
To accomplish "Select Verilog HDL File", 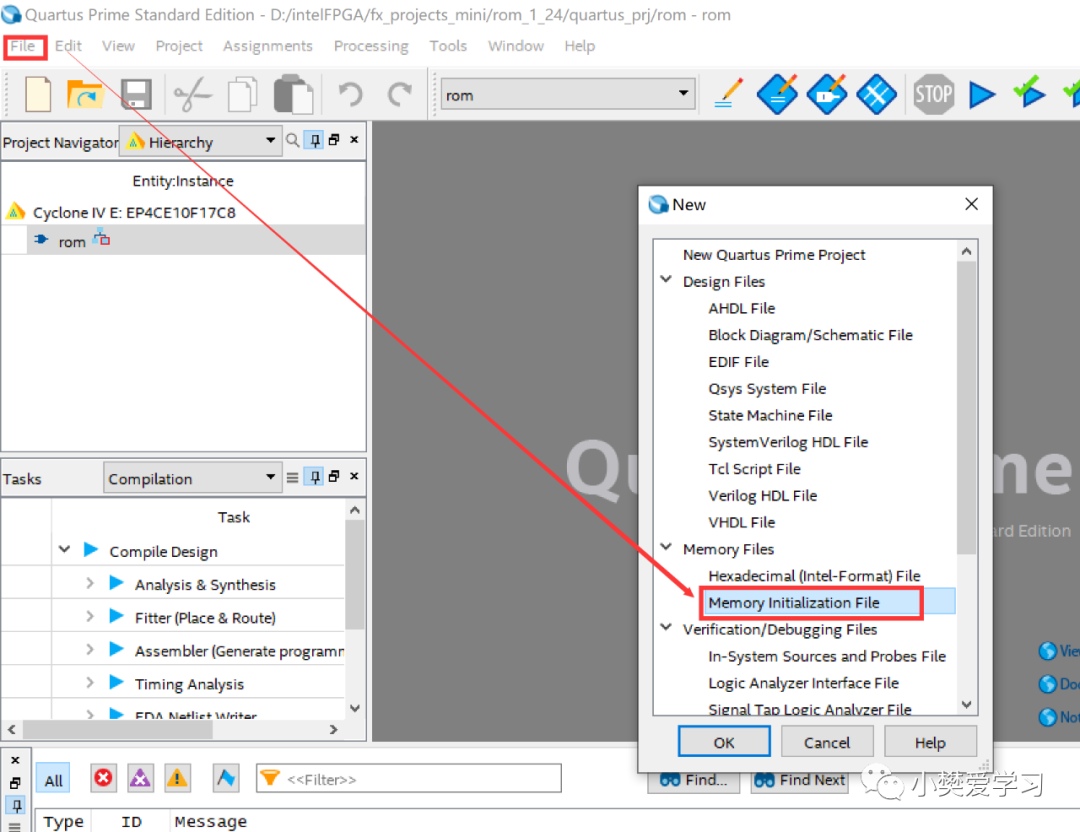I will [x=762, y=495].
